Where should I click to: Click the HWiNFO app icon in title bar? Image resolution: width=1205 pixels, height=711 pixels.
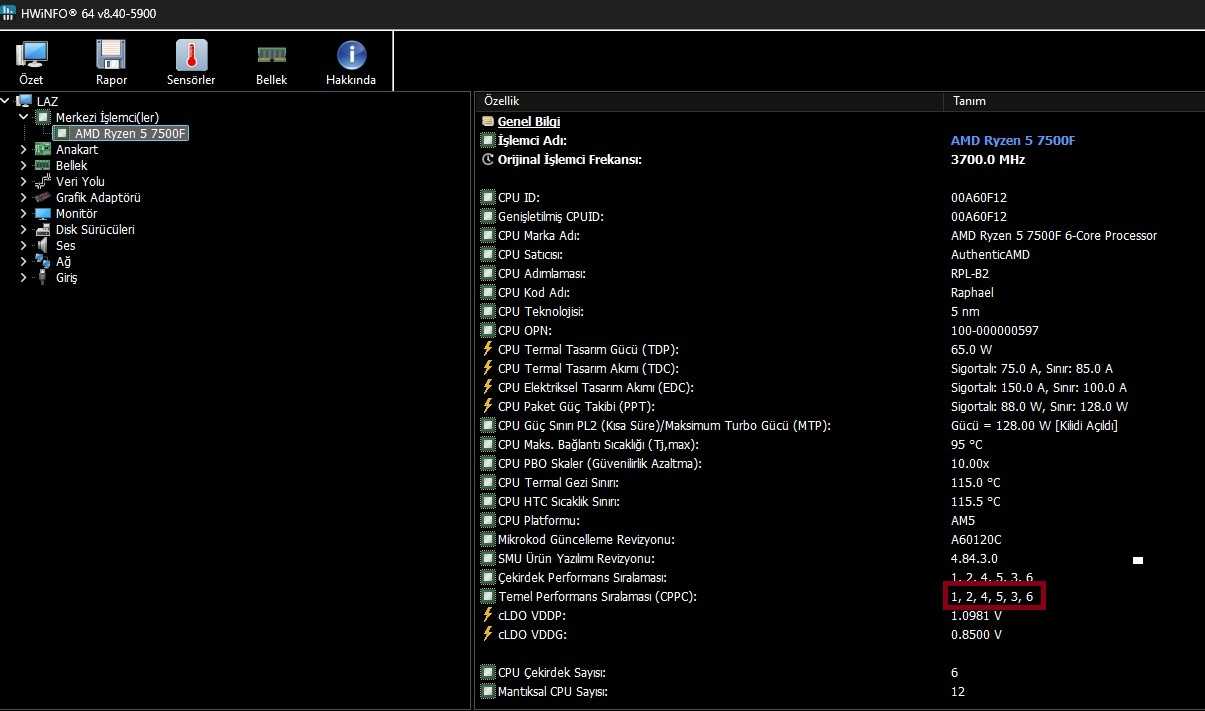(x=10, y=13)
